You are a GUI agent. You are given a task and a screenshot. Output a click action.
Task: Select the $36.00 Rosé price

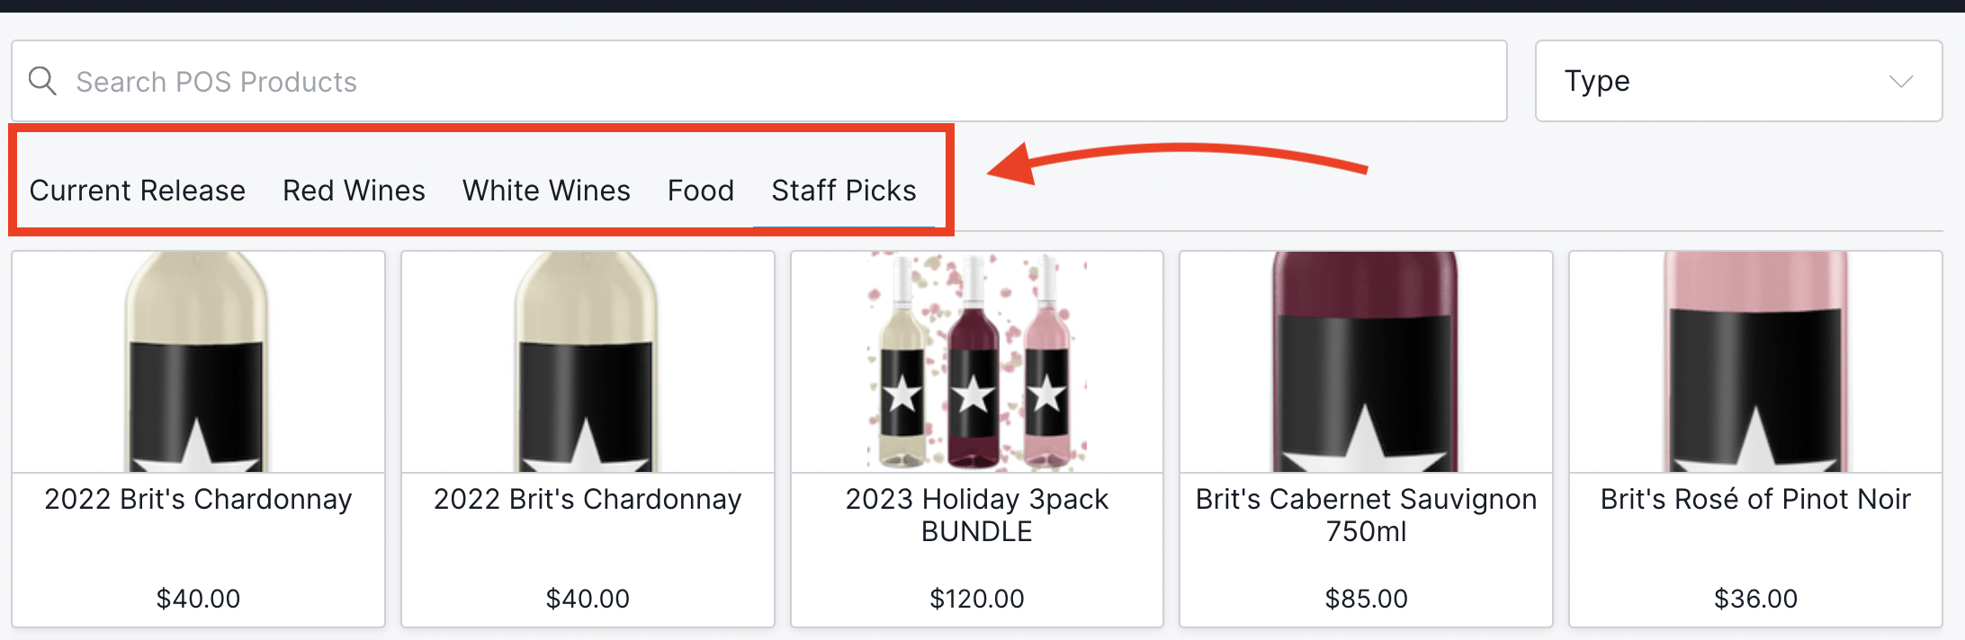(1753, 598)
